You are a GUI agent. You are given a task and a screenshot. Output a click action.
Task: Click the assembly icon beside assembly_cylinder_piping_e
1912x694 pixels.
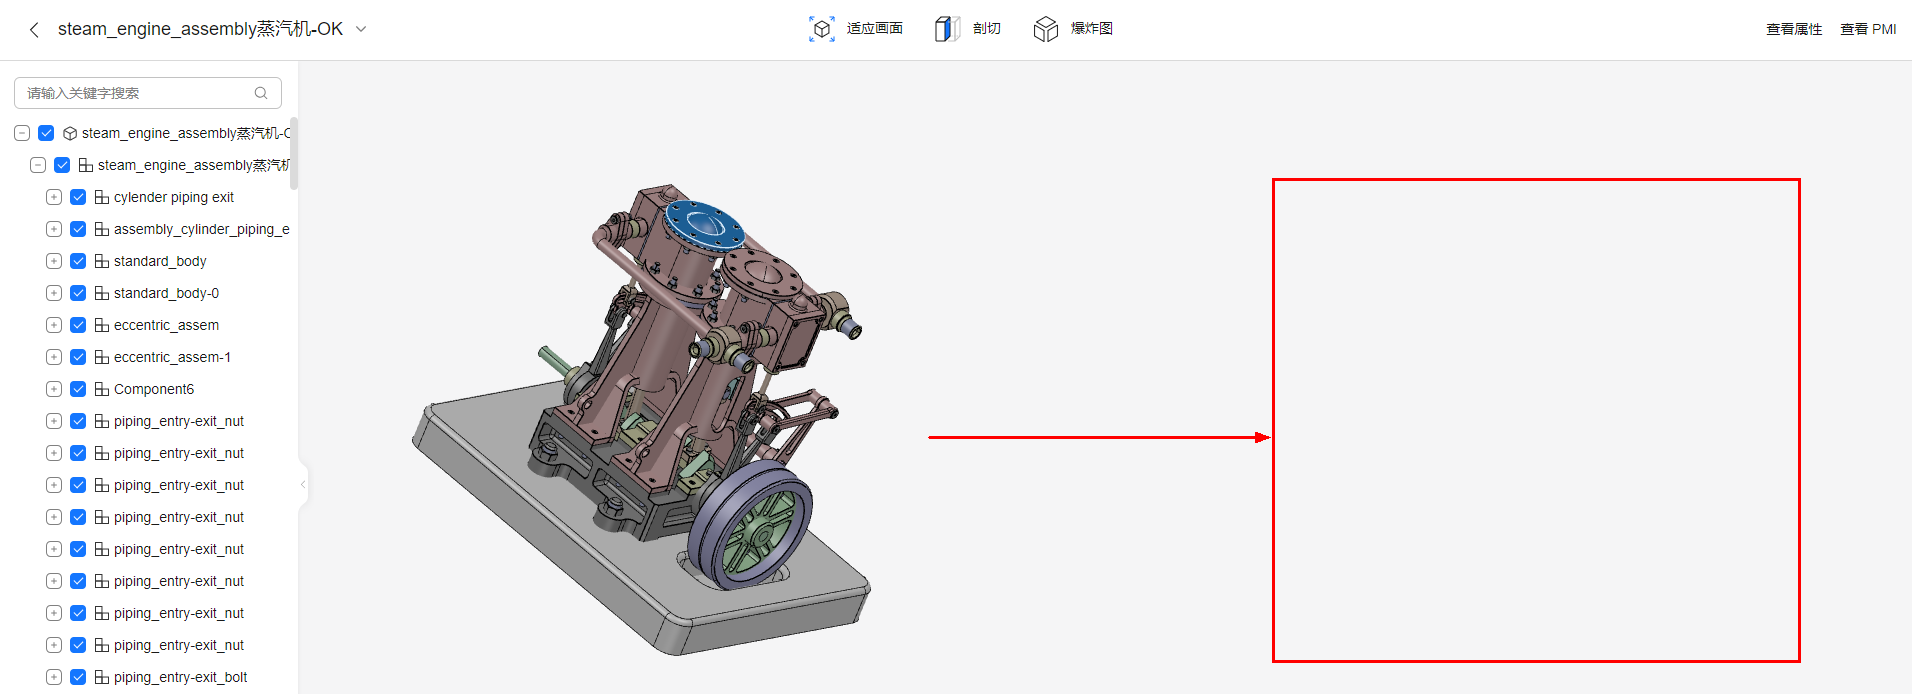102,229
